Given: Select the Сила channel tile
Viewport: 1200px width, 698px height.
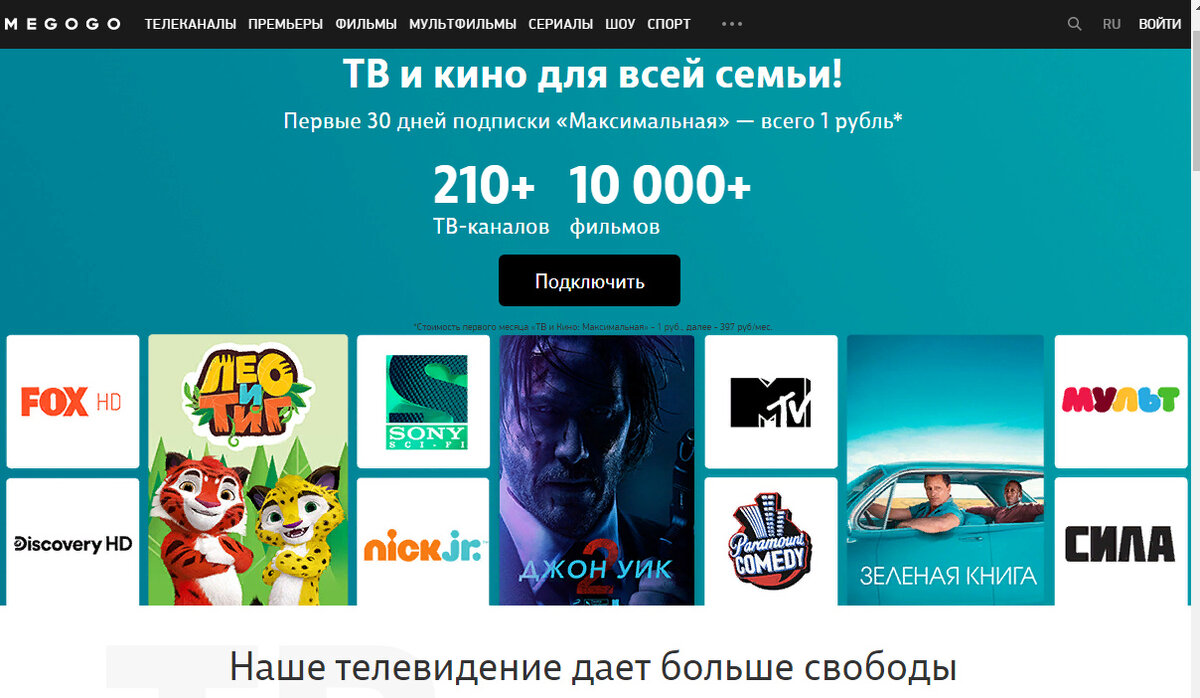Looking at the screenshot, I should (x=1121, y=542).
